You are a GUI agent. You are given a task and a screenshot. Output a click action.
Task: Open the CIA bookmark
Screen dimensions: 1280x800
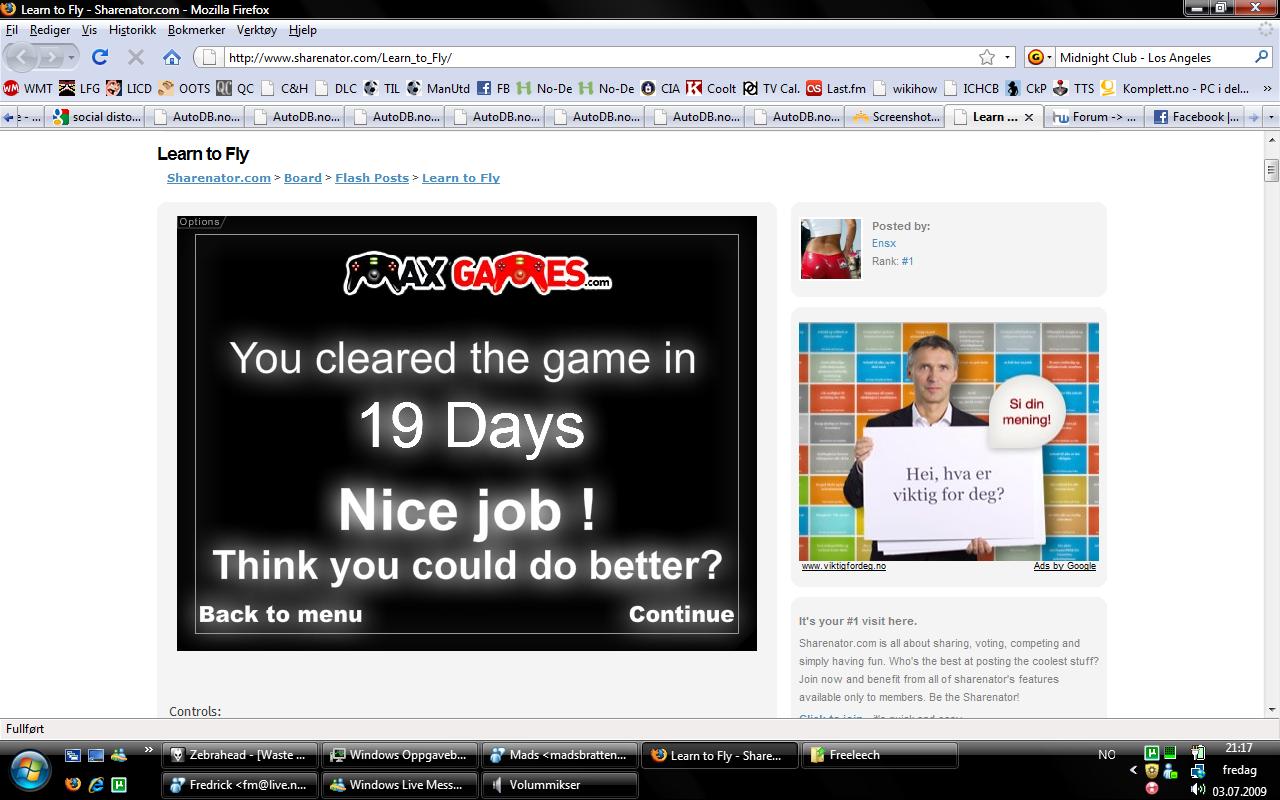pos(660,88)
